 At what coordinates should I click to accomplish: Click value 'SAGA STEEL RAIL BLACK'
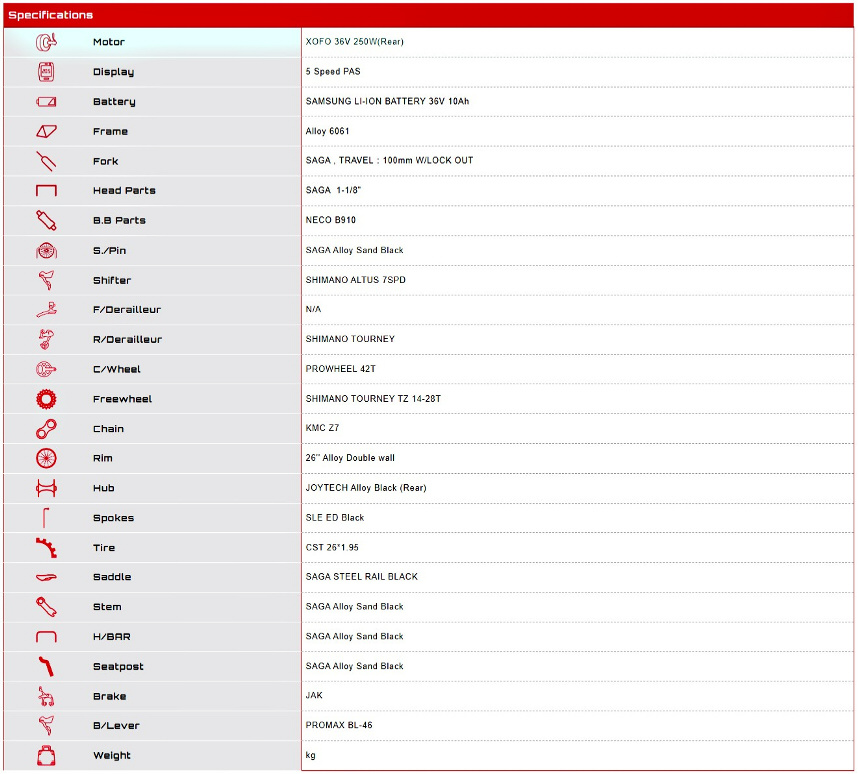pyautogui.click(x=362, y=576)
